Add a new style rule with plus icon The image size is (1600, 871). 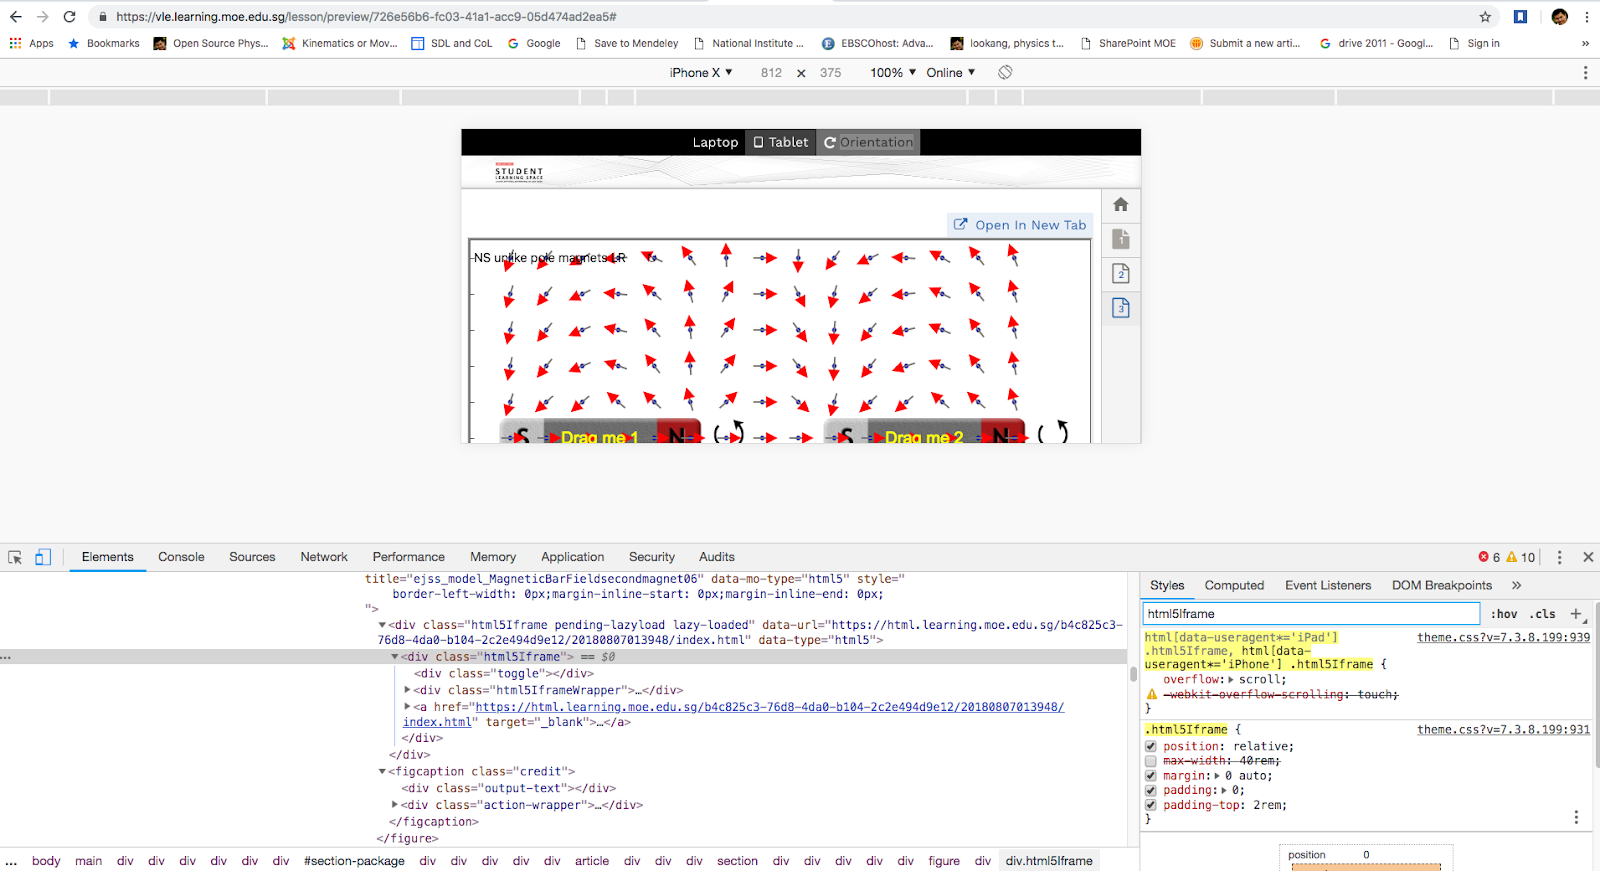click(x=1576, y=614)
